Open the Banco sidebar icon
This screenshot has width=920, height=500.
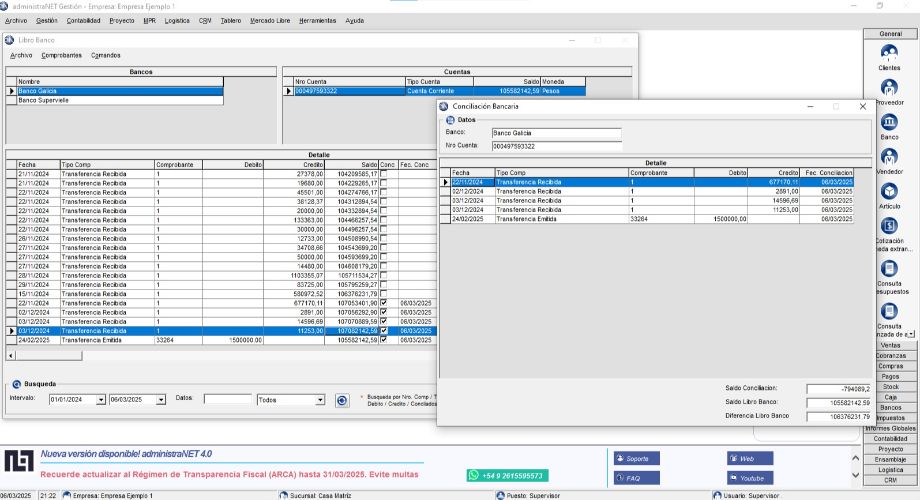tap(889, 122)
